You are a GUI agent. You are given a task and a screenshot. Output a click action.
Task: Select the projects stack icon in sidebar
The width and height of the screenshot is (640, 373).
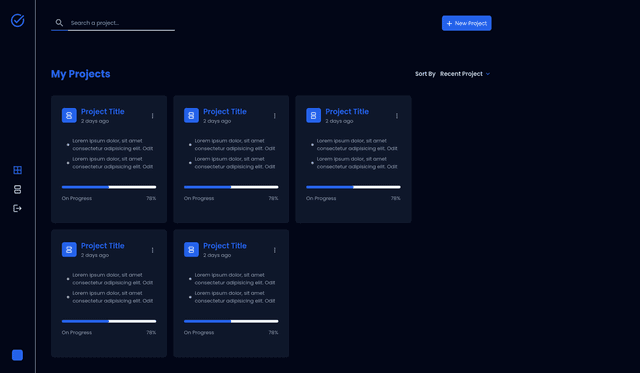click(x=18, y=189)
